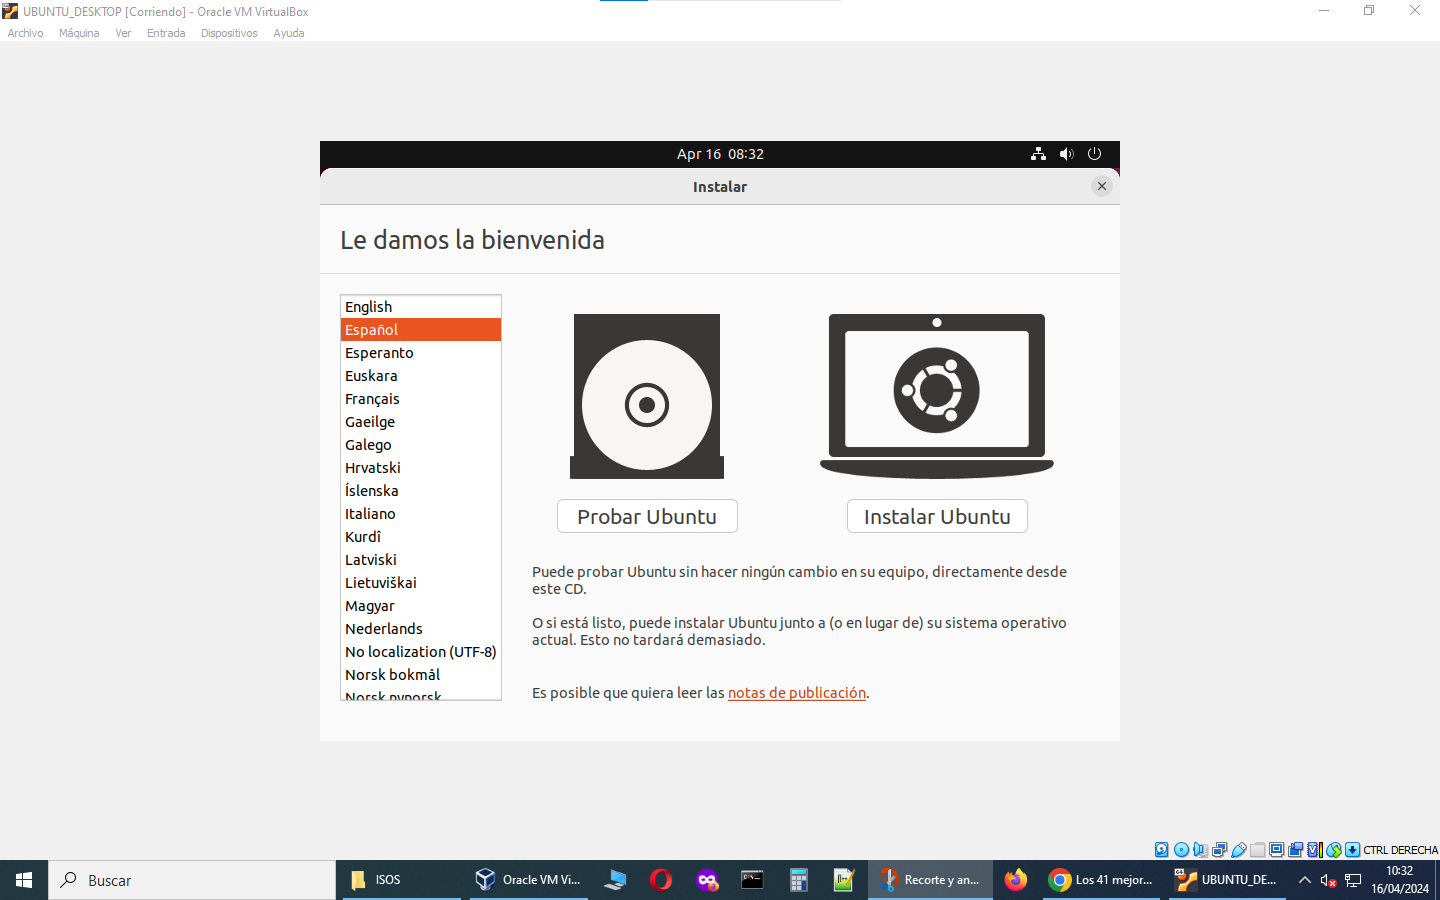Open the network status icon in top bar
The width and height of the screenshot is (1440, 900).
1038,154
